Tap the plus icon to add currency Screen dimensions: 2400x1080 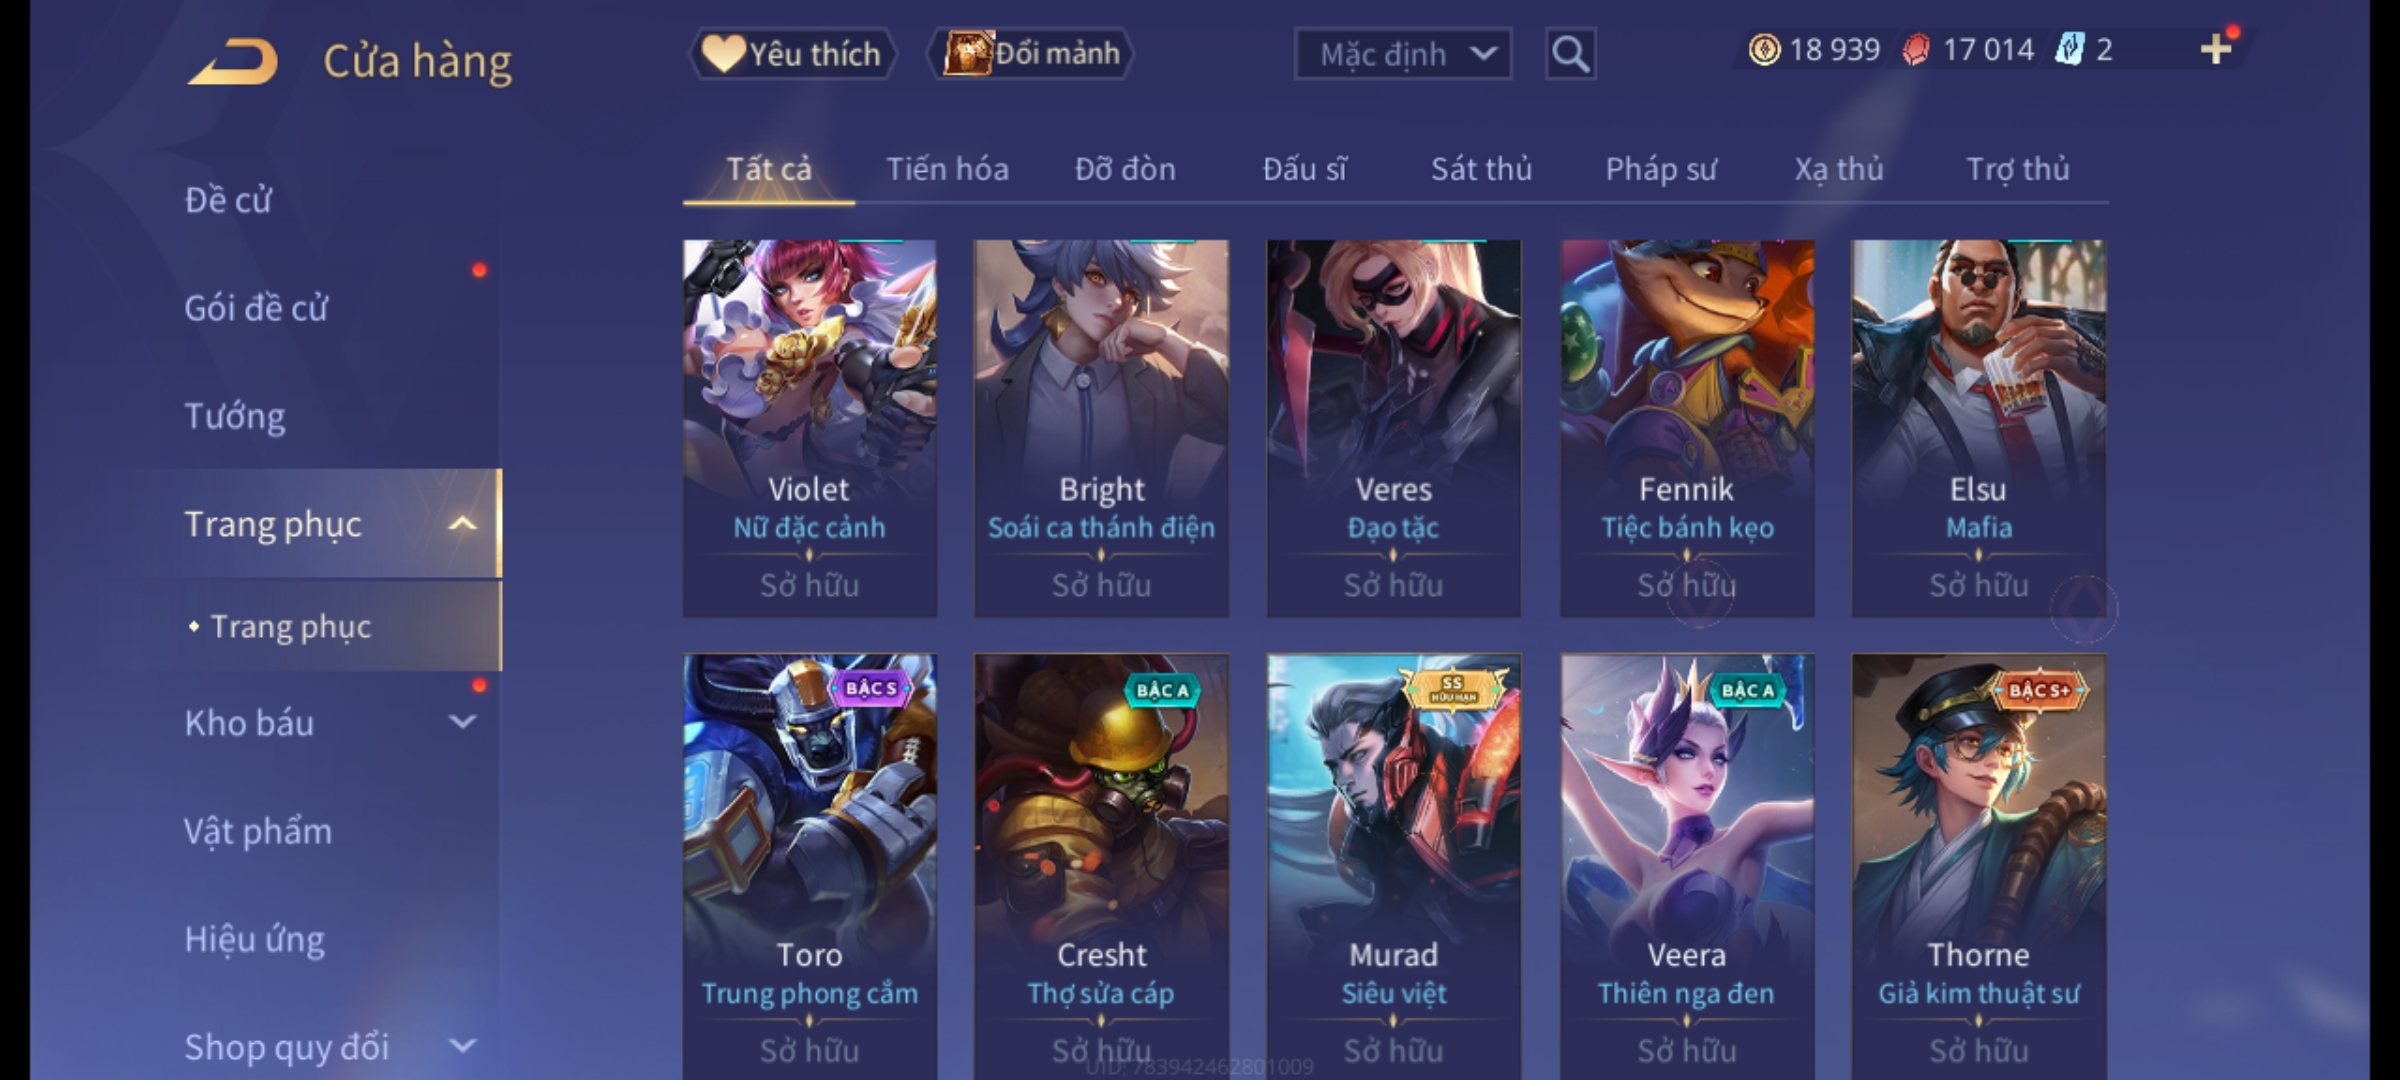tap(2216, 49)
